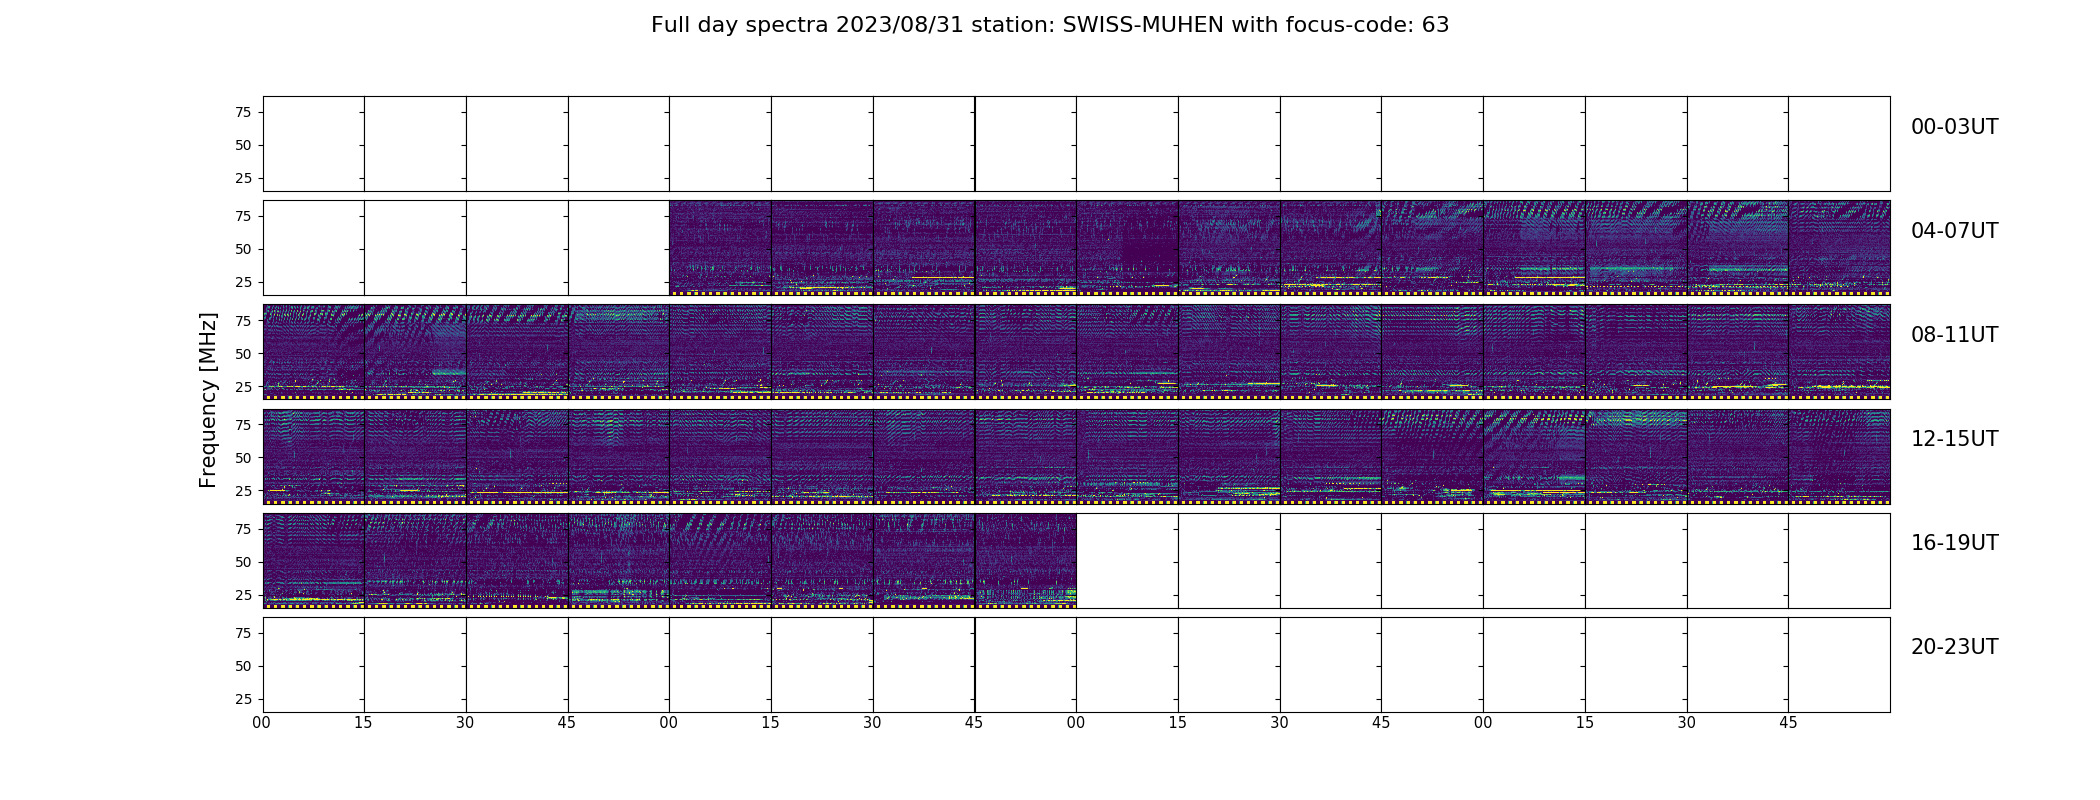Image resolution: width=2100 pixels, height=800 pixels.
Task: Click the 00-03UT row label
Action: pos(1954,127)
